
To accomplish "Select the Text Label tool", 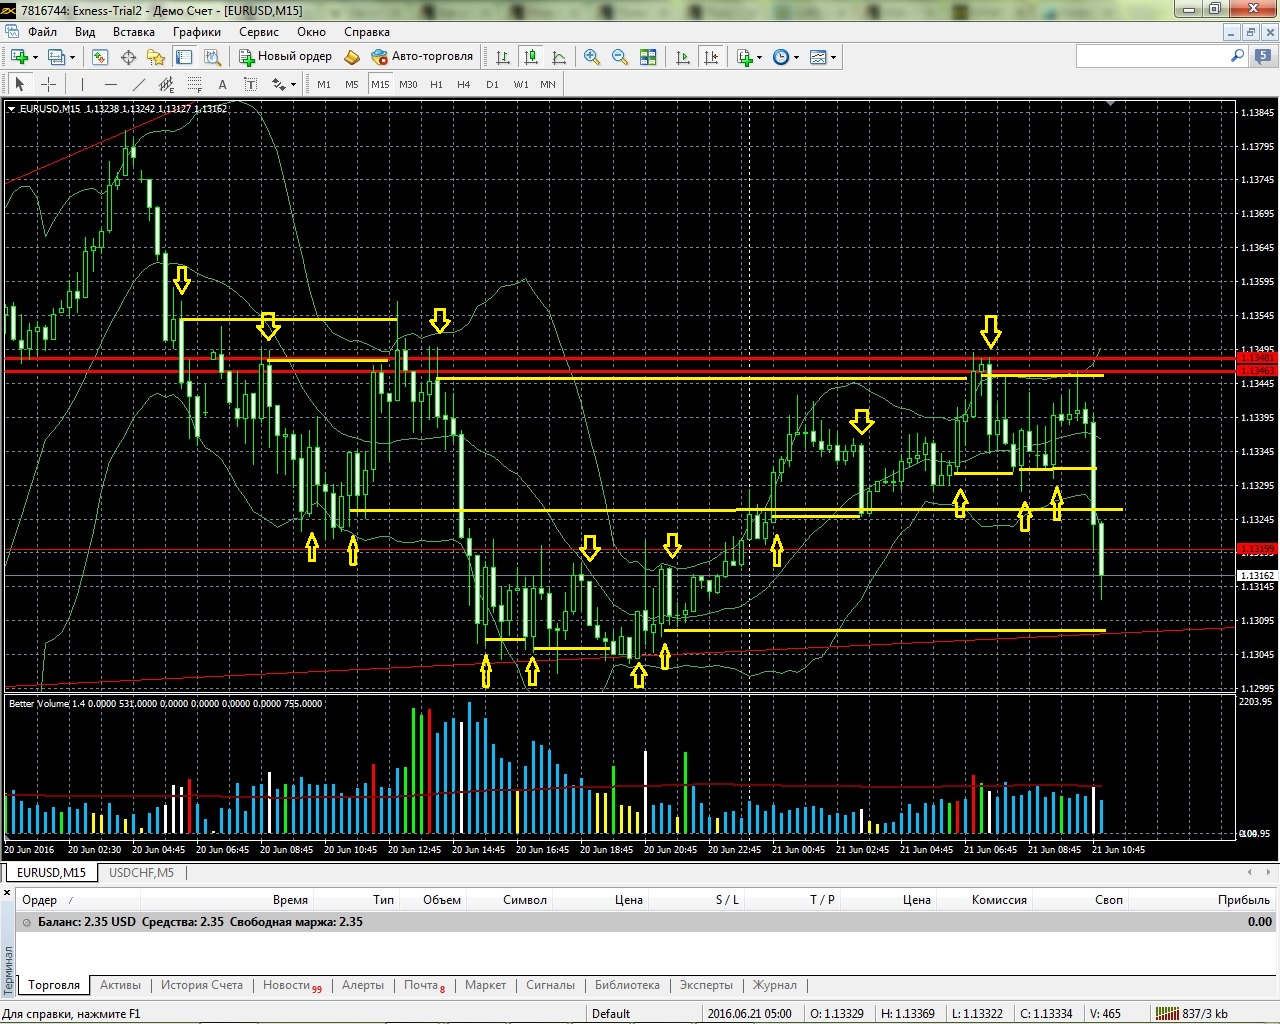I will coord(250,85).
